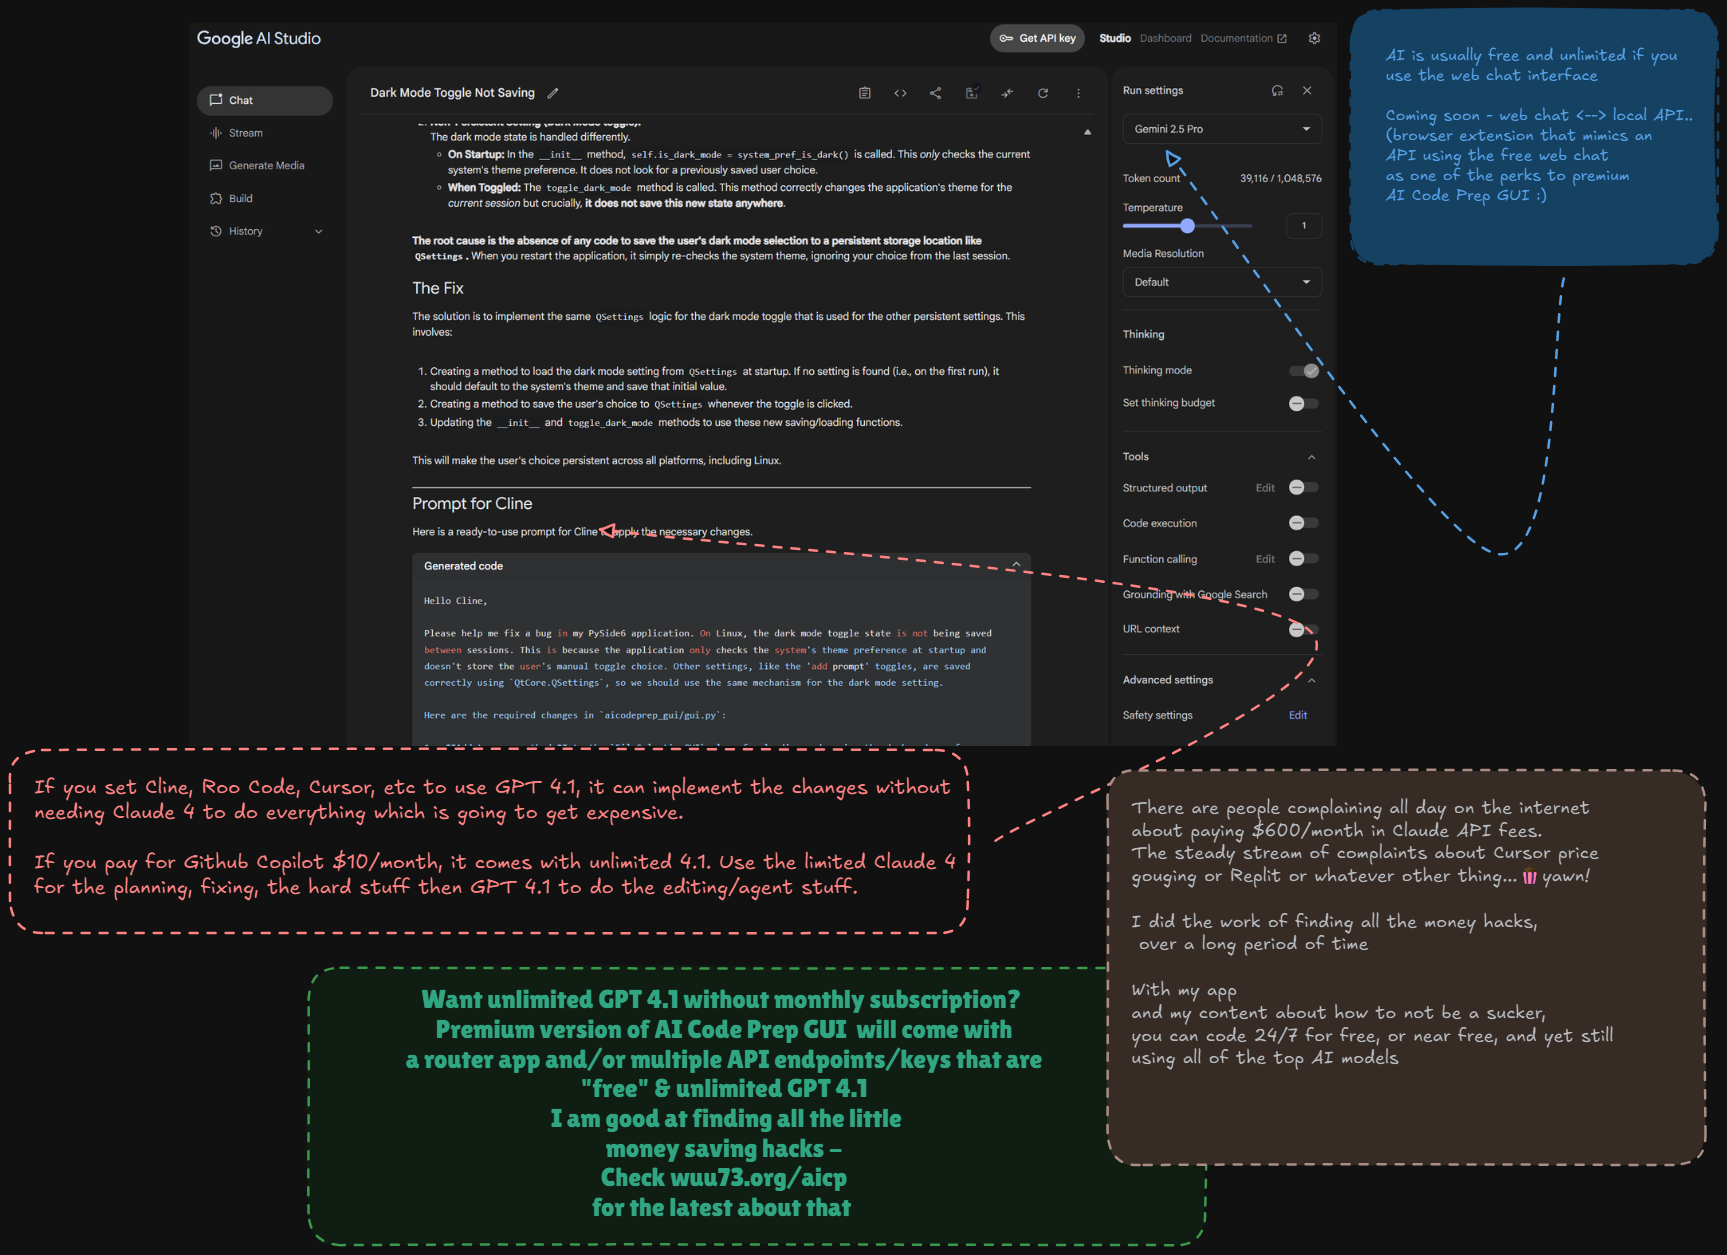Viewport: 1727px width, 1255px height.
Task: Select Generate Media in the sidebar
Action: [x=257, y=165]
